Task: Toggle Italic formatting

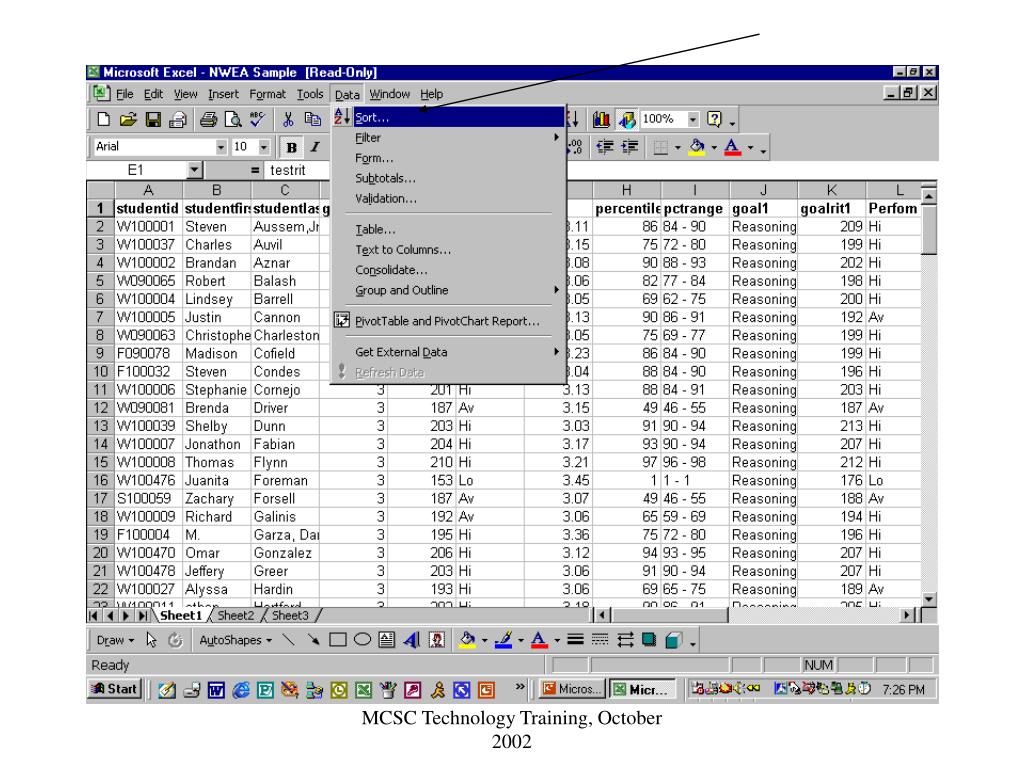Action: click(x=315, y=148)
